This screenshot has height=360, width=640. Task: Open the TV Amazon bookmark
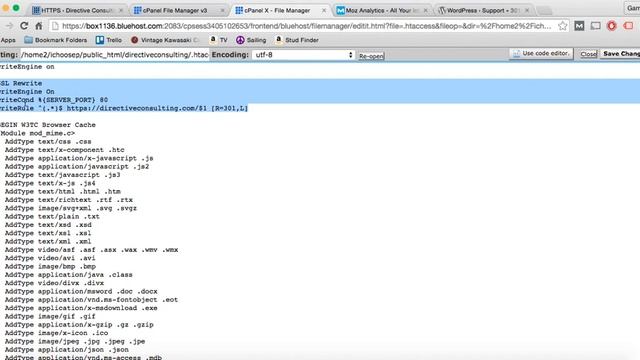[218, 40]
